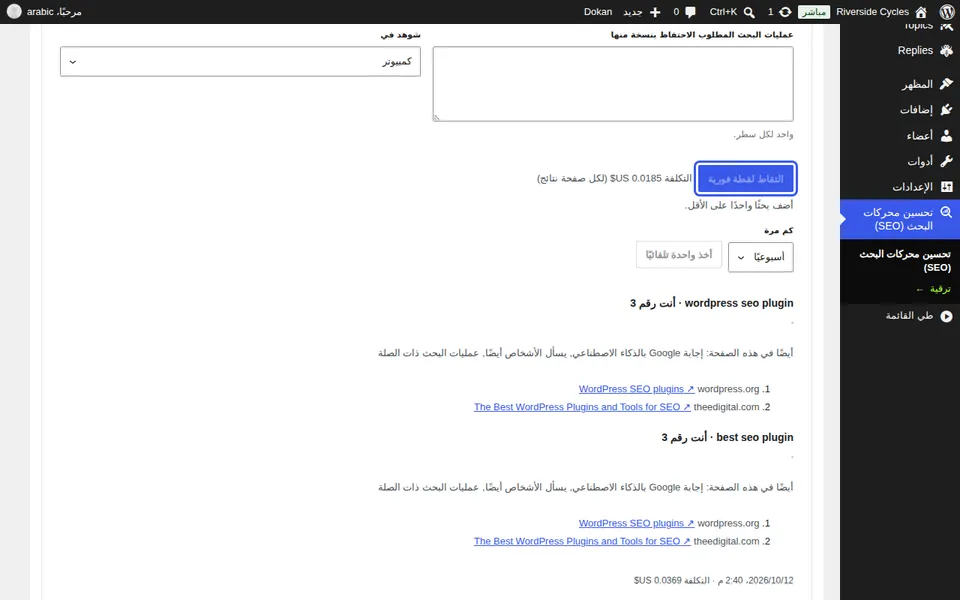Click the الإعدادات sliders icon

[946, 187]
